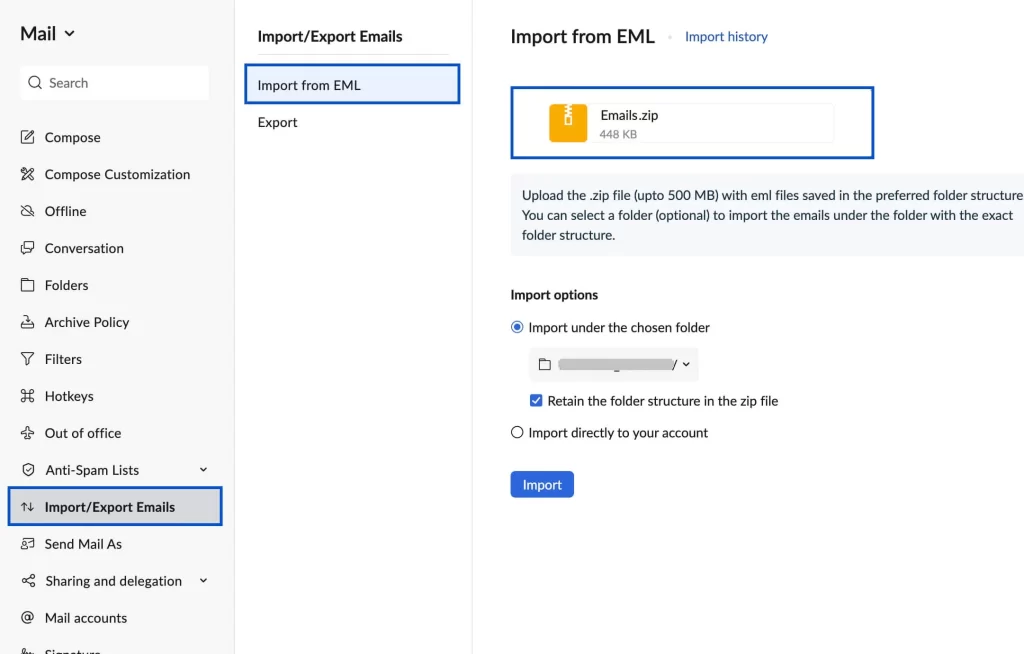
Task: Select Import from EML menu entry
Action: point(310,86)
